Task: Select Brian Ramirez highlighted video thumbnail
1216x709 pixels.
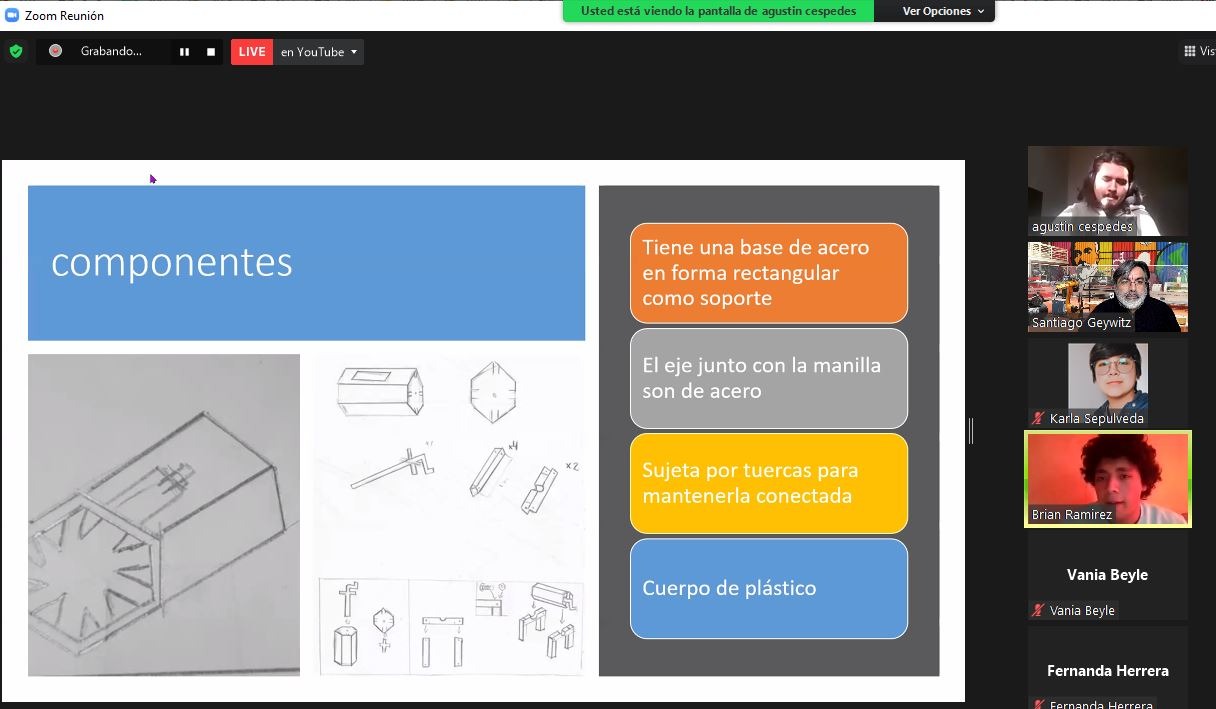Action: tap(1107, 478)
